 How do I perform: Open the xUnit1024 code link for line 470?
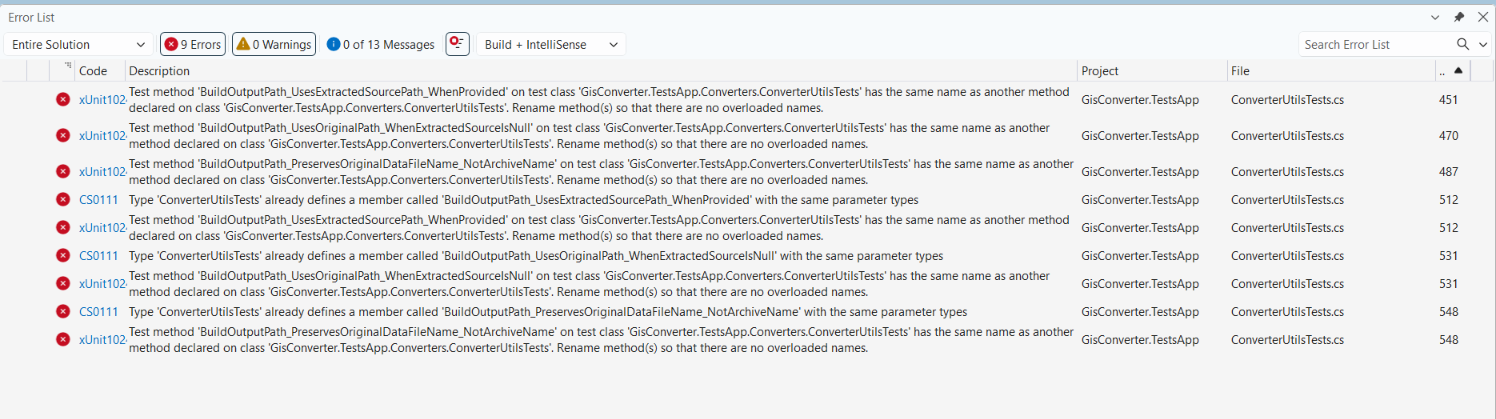coord(102,136)
